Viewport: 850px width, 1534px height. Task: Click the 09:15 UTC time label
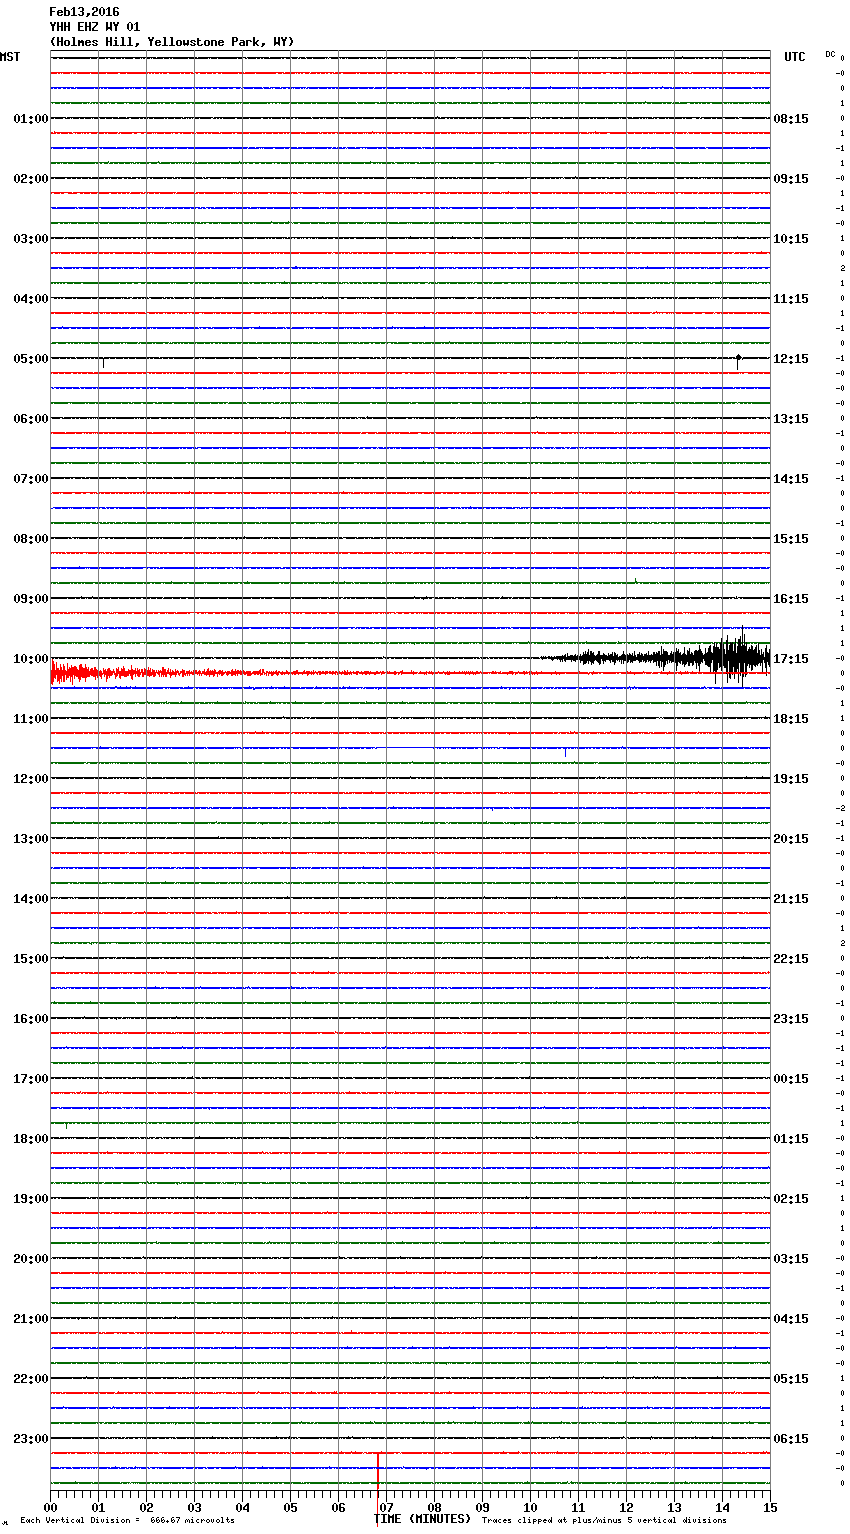791,179
